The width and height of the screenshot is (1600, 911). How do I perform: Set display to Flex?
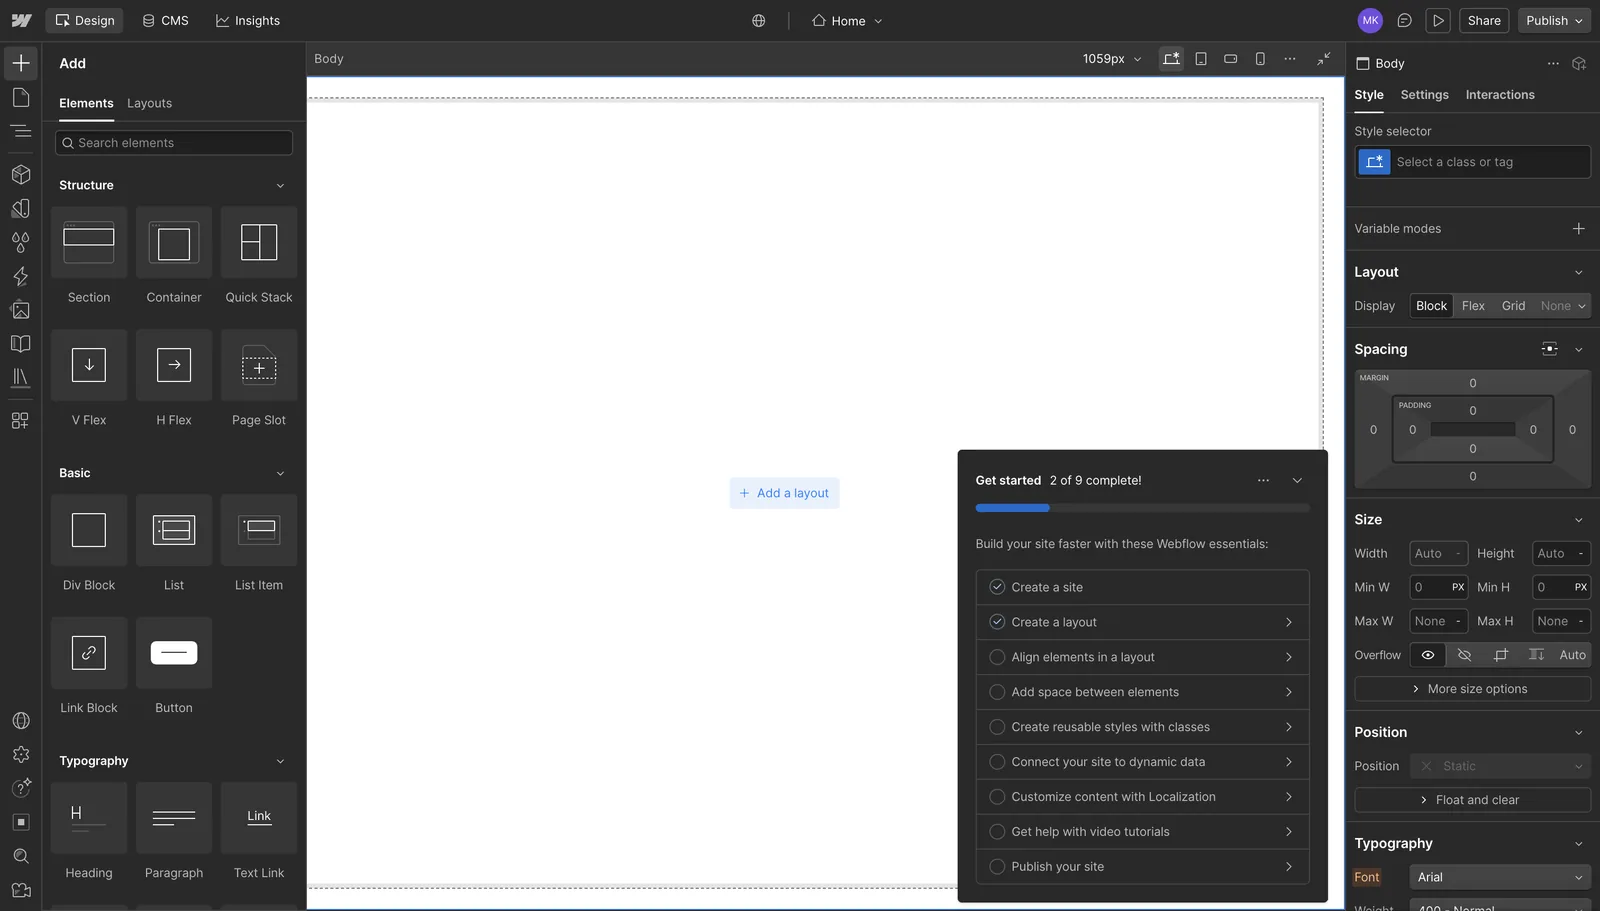pyautogui.click(x=1473, y=306)
